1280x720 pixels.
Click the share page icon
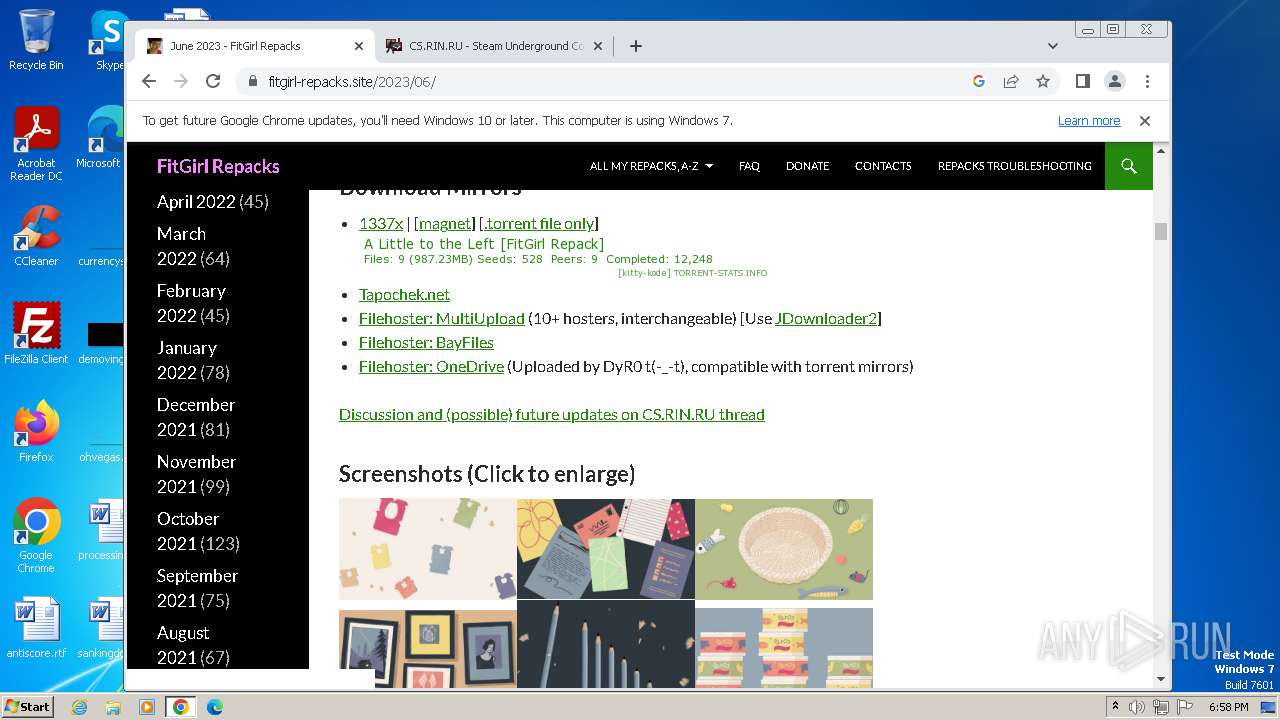[x=1011, y=81]
